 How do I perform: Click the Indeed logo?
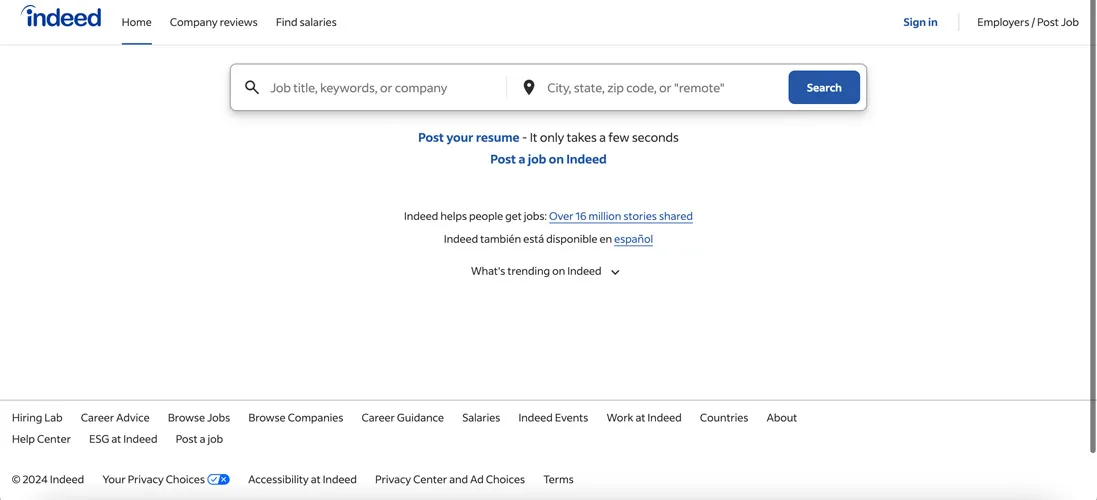click(x=62, y=16)
